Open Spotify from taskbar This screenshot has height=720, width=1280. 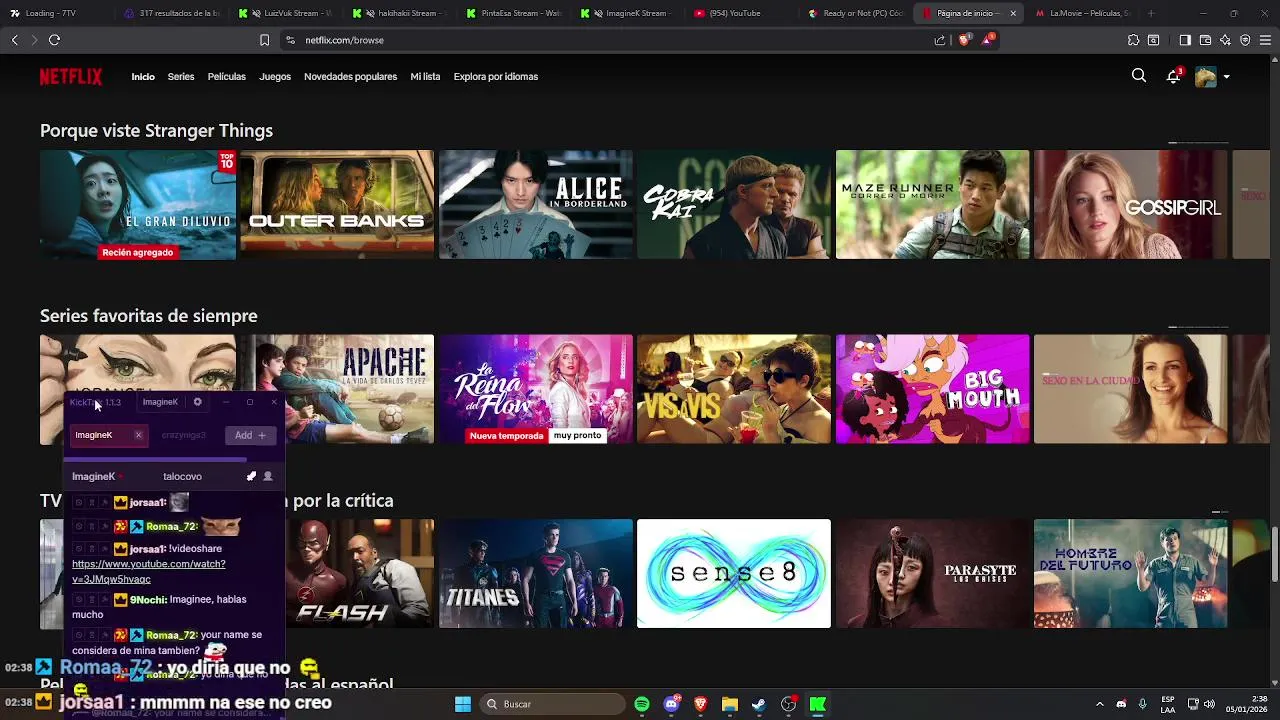[x=642, y=704]
